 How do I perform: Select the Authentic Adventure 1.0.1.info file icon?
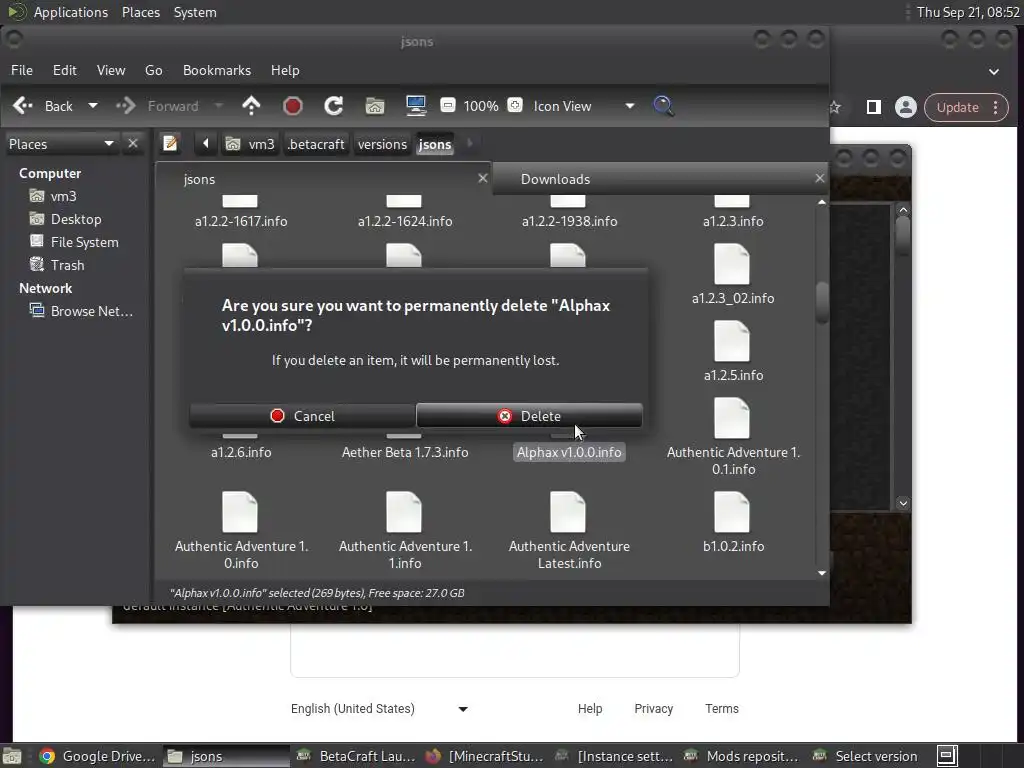click(732, 418)
